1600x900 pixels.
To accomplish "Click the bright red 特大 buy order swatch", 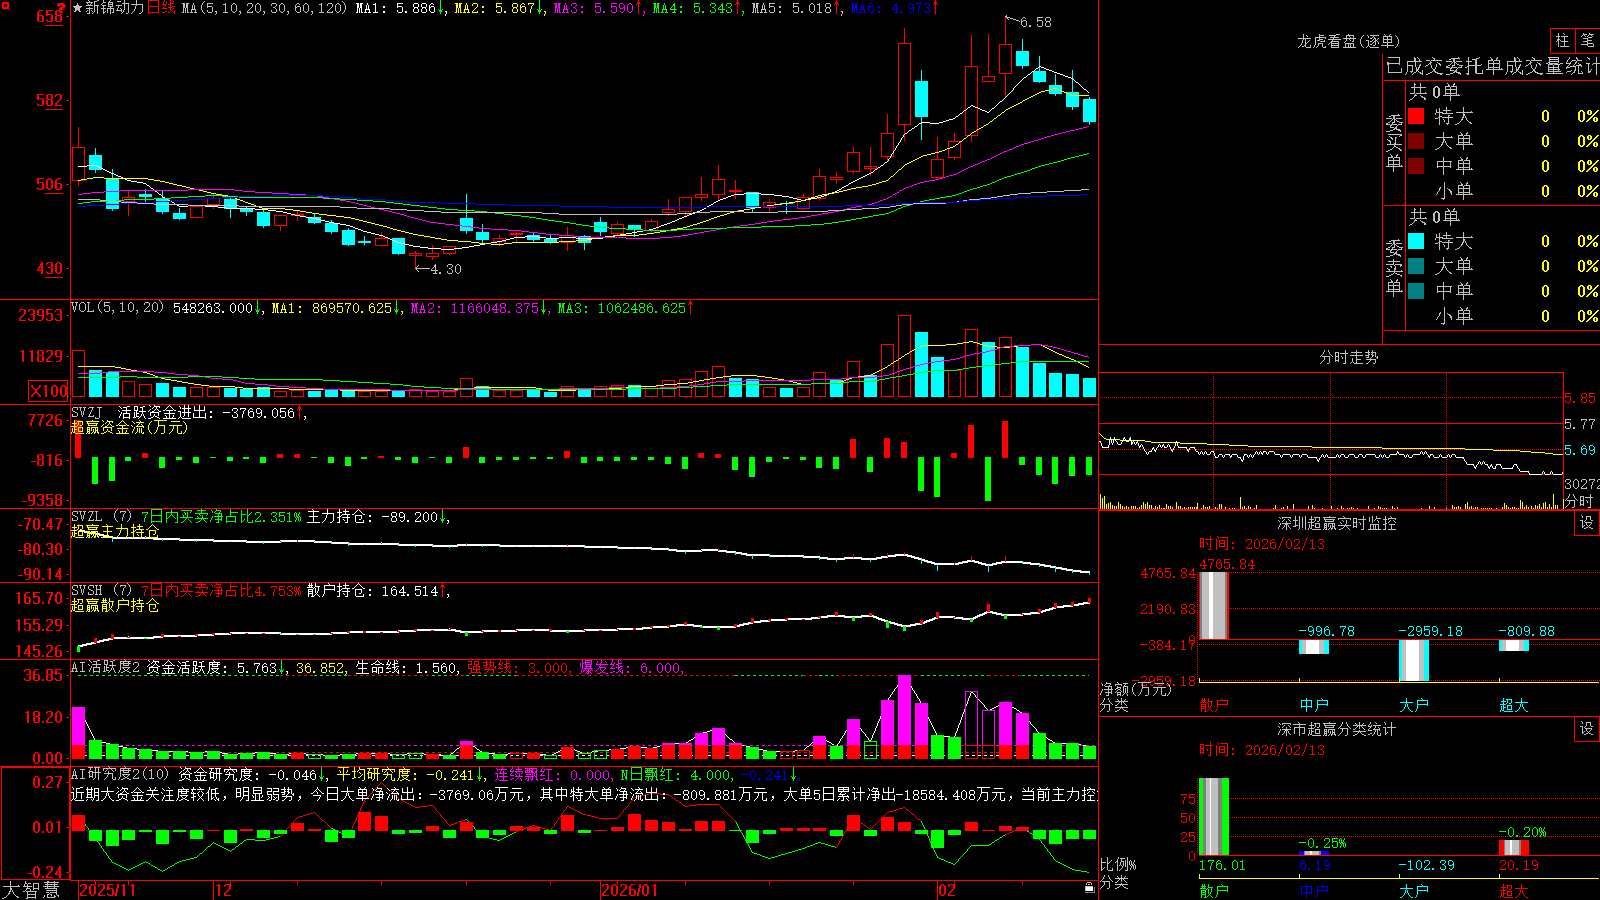I will coord(1416,116).
